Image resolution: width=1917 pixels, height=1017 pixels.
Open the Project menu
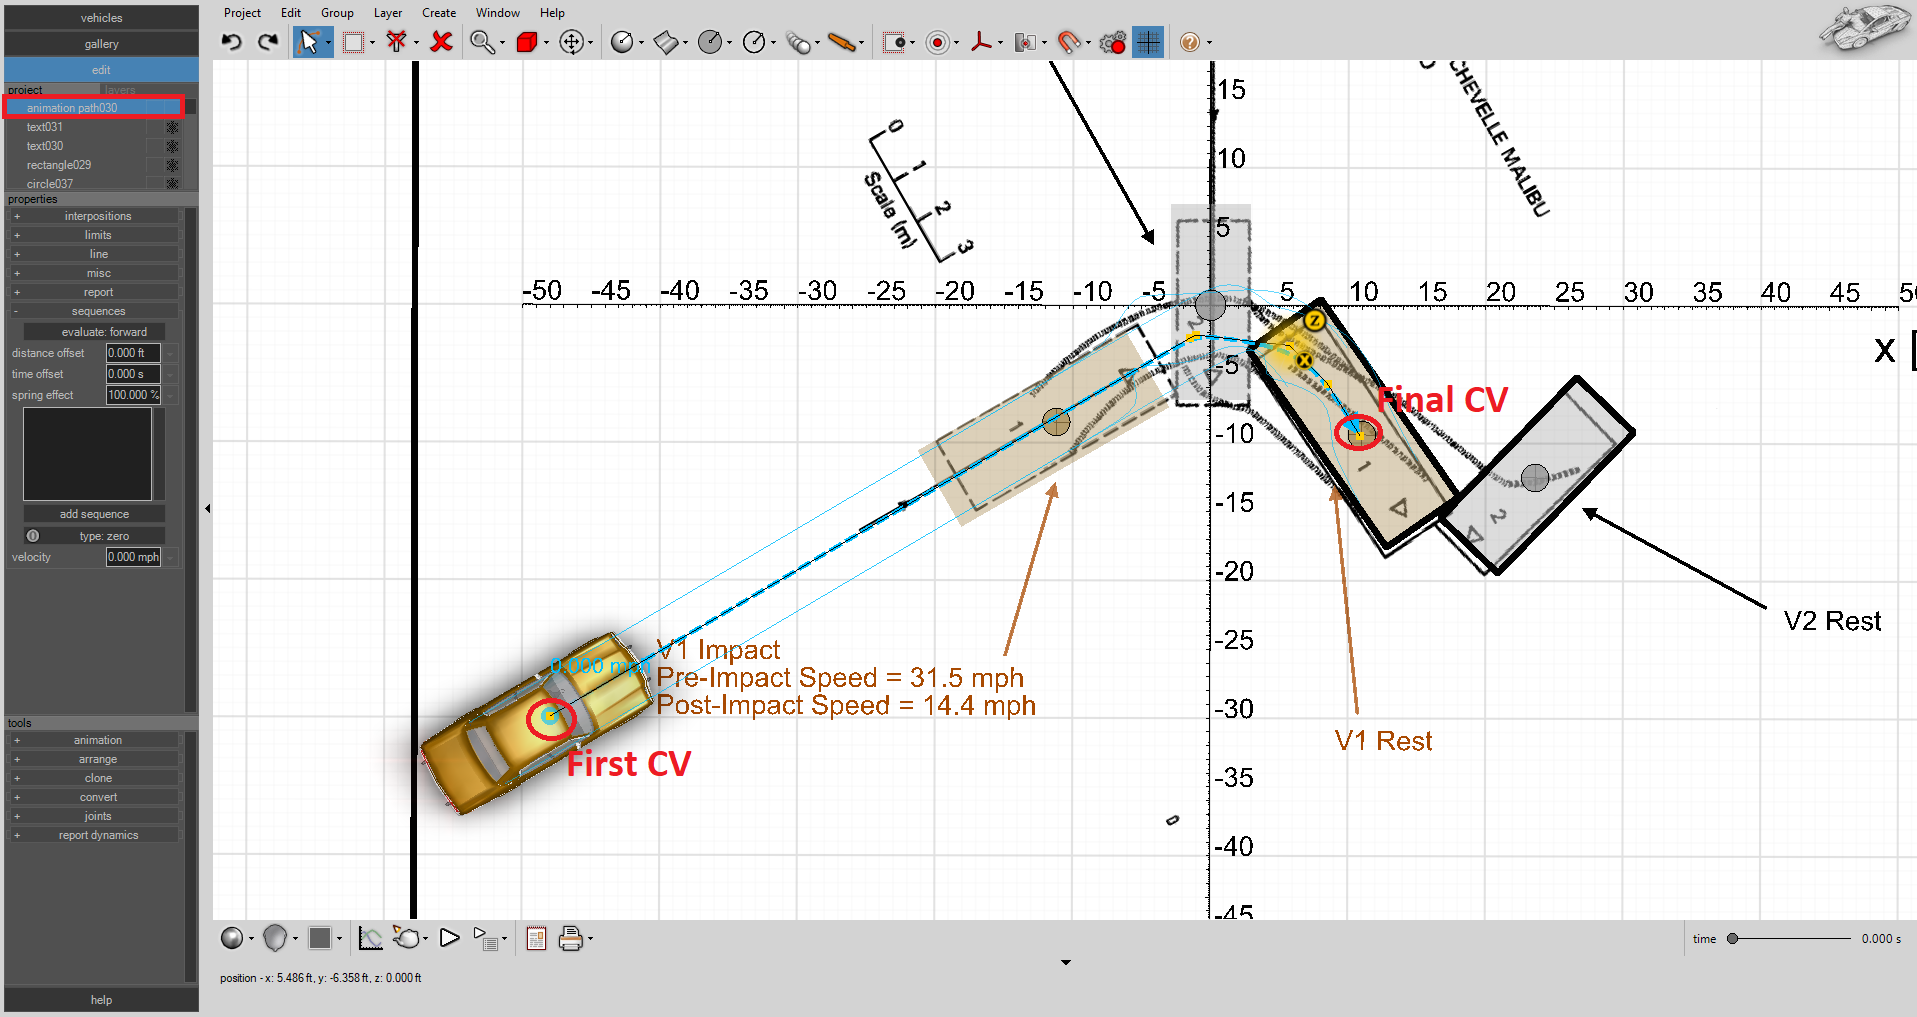242,13
